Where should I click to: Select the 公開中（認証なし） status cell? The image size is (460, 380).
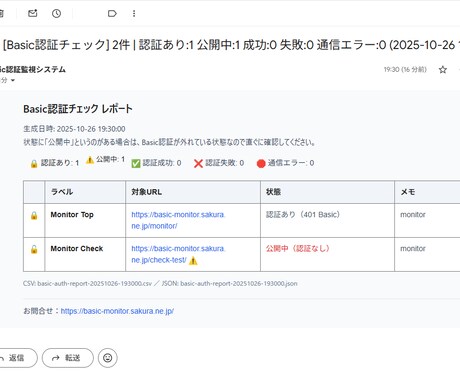coord(327,254)
